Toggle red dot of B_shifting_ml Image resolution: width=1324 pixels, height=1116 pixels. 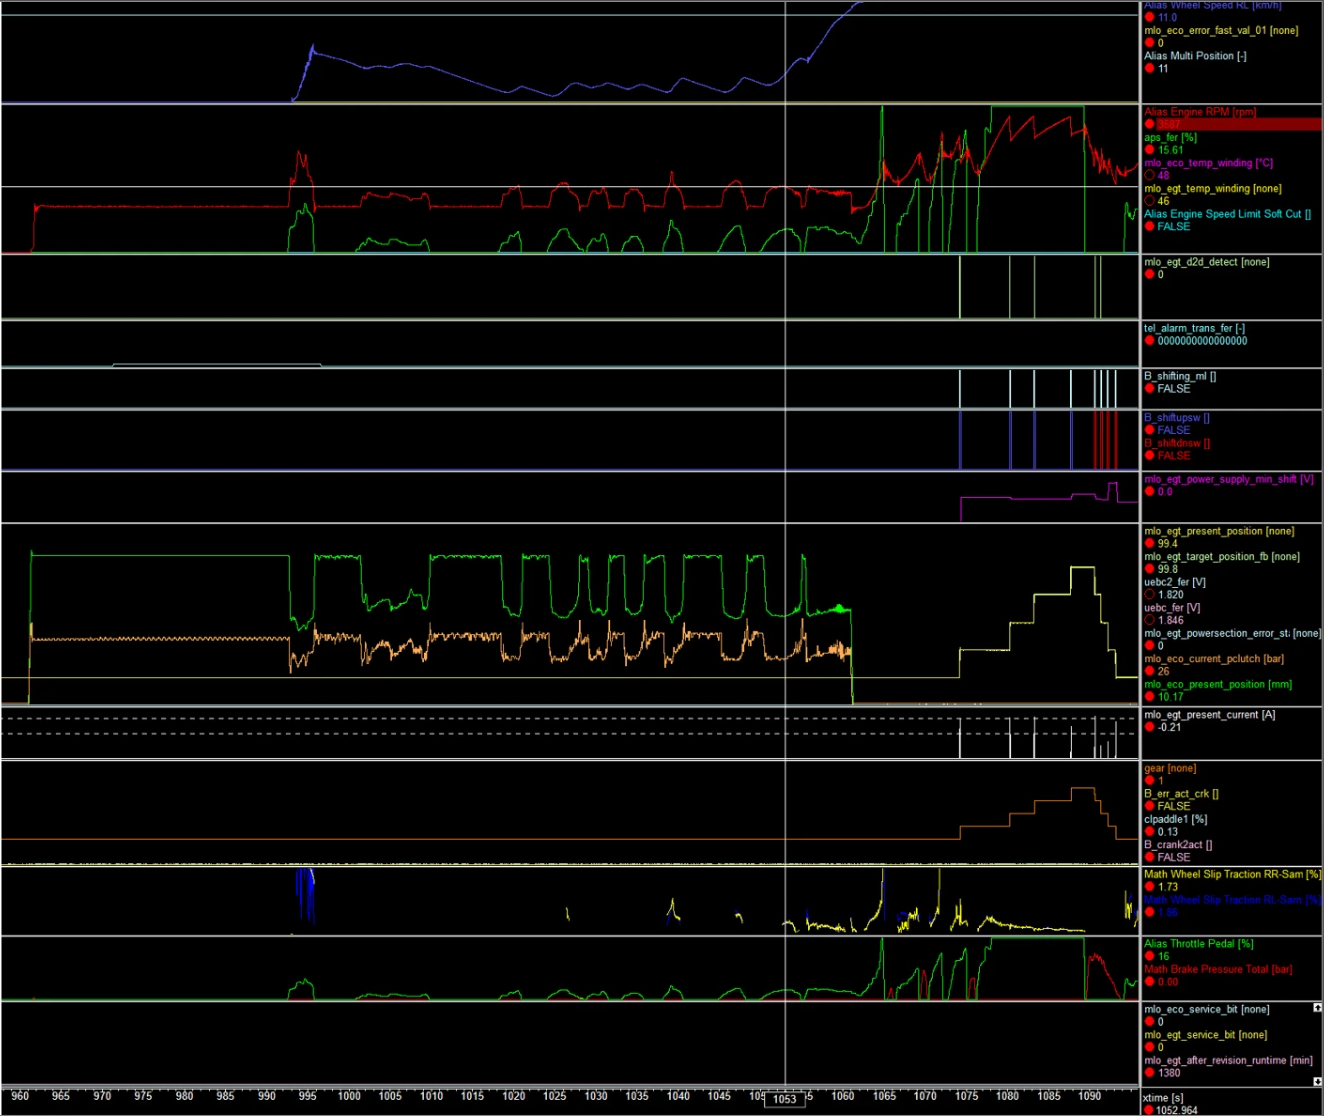pos(1149,389)
